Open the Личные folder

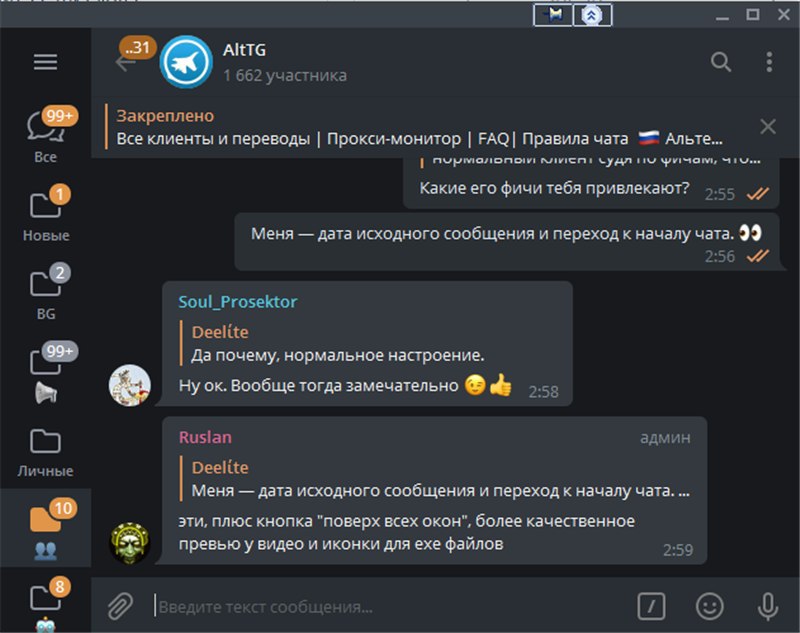pyautogui.click(x=45, y=452)
